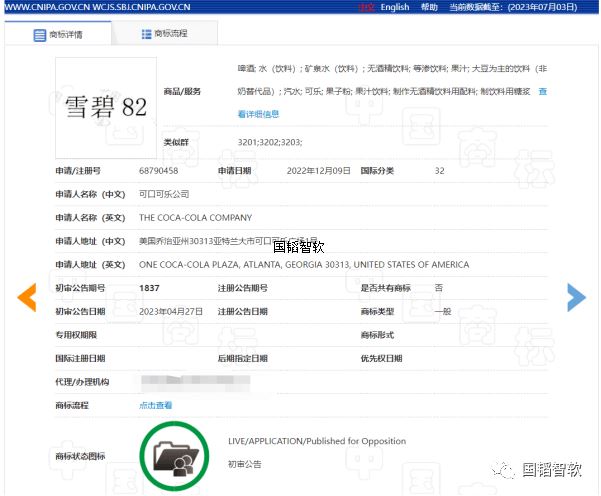601x496 pixels.
Task: Switch to the 商标流程 tab
Action: point(165,33)
